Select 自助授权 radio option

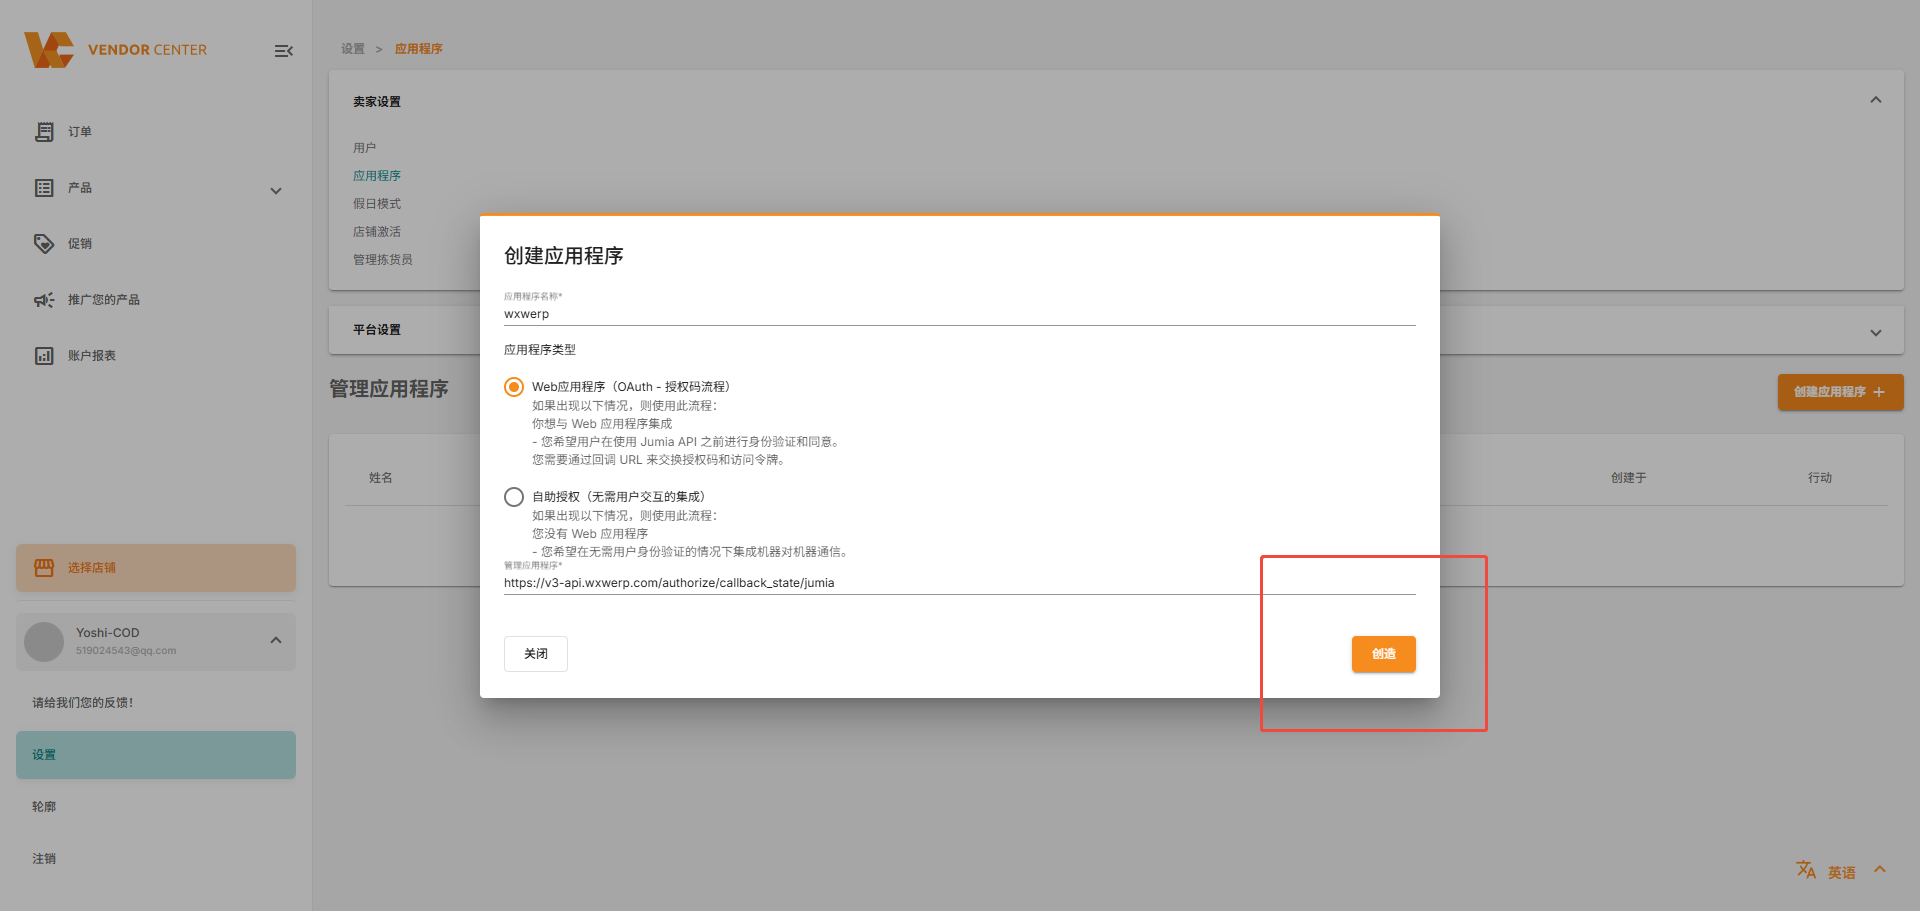pyautogui.click(x=514, y=497)
